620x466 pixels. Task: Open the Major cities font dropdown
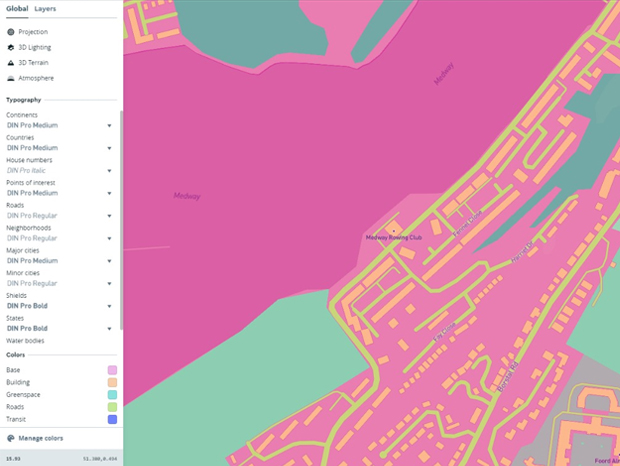[x=59, y=260]
